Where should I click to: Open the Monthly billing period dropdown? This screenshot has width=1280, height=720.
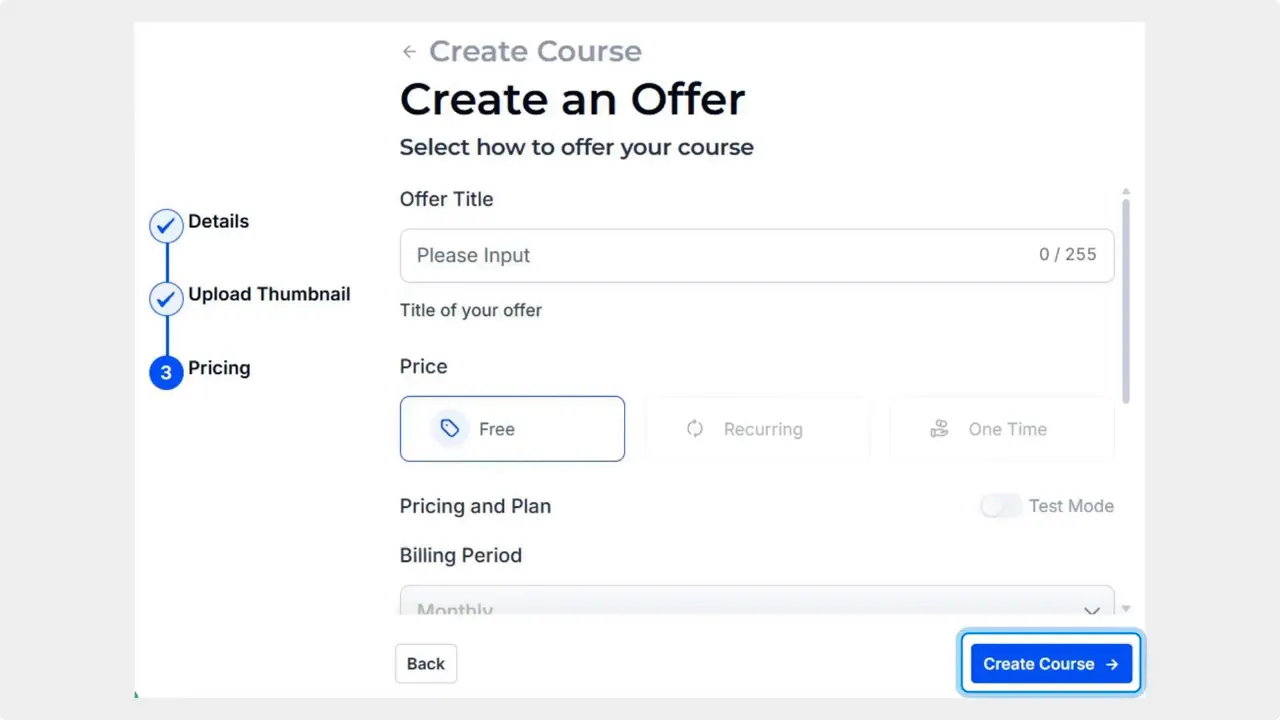point(756,607)
